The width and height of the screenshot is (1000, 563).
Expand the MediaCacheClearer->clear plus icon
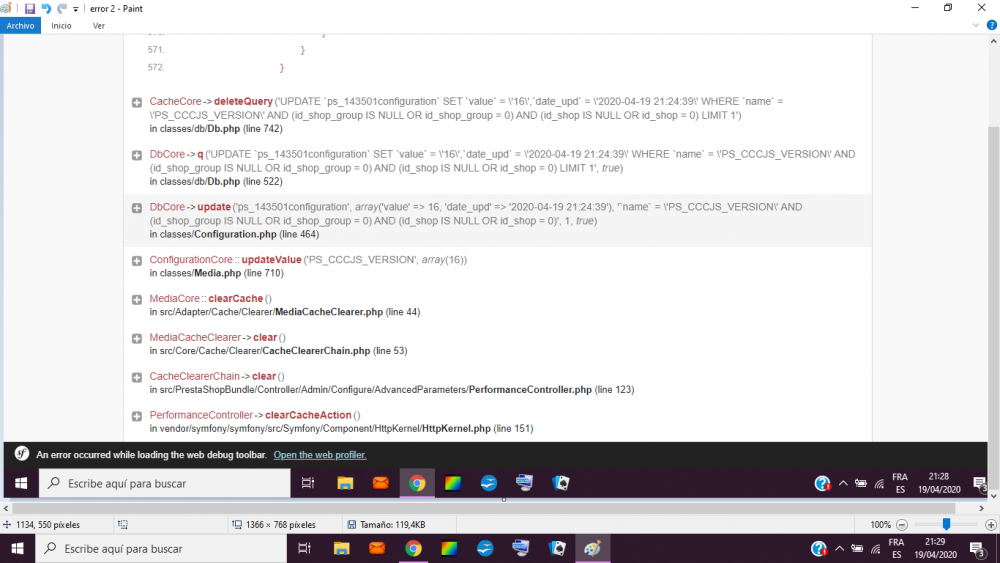click(136, 339)
